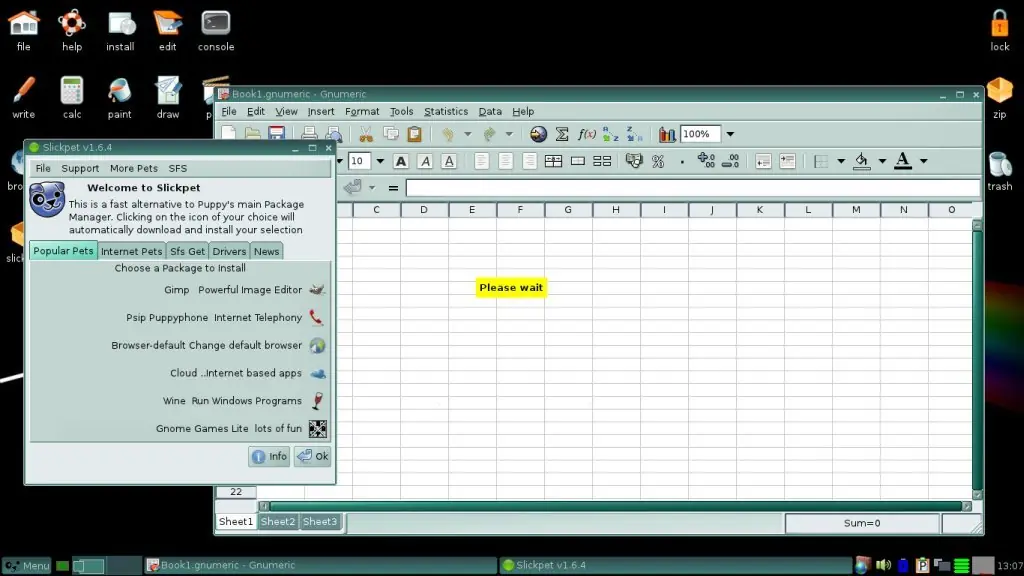This screenshot has height=576, width=1024.
Task: Open the background fill color dropdown
Action: tap(882, 161)
